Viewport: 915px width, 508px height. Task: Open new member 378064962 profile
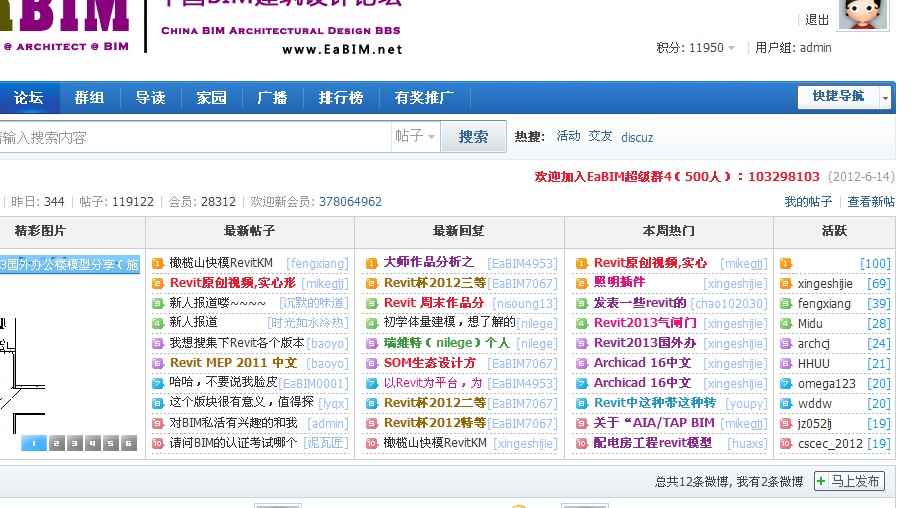(350, 202)
